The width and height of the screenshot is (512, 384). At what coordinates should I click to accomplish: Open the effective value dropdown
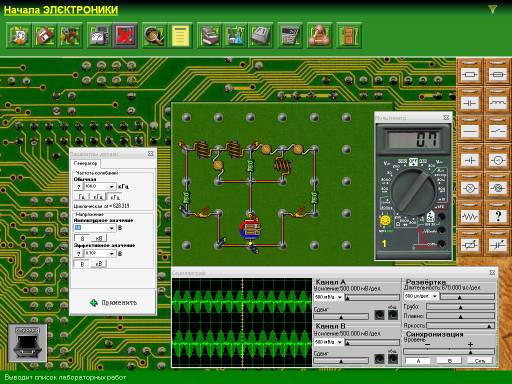pyautogui.click(x=112, y=254)
